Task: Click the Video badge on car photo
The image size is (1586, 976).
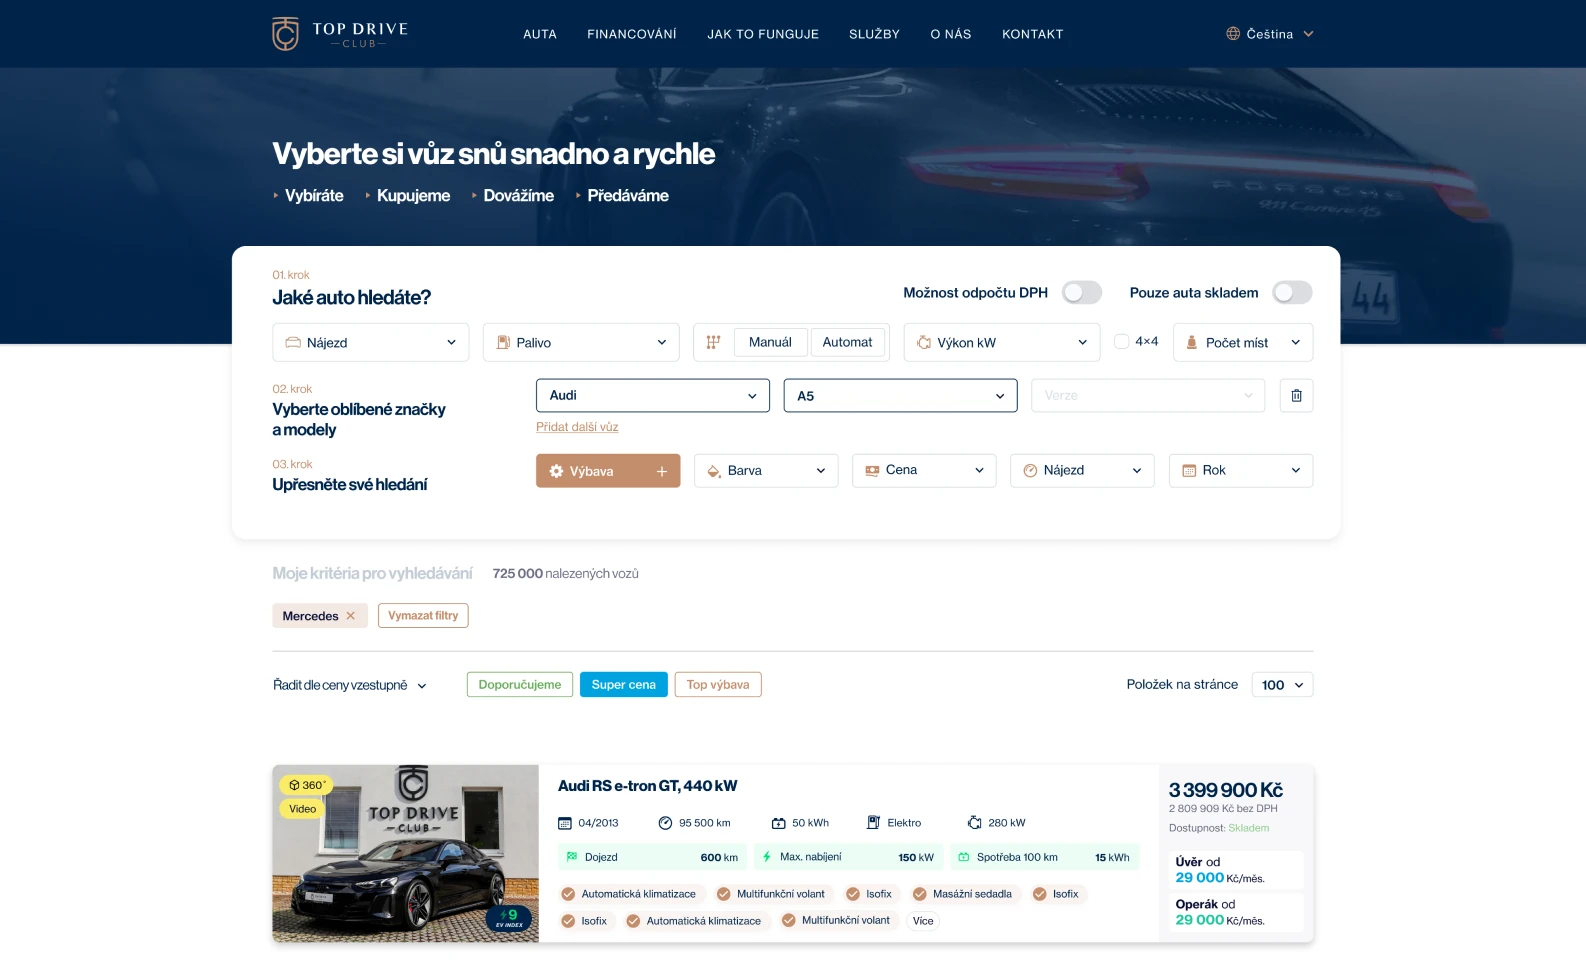Action: point(302,809)
